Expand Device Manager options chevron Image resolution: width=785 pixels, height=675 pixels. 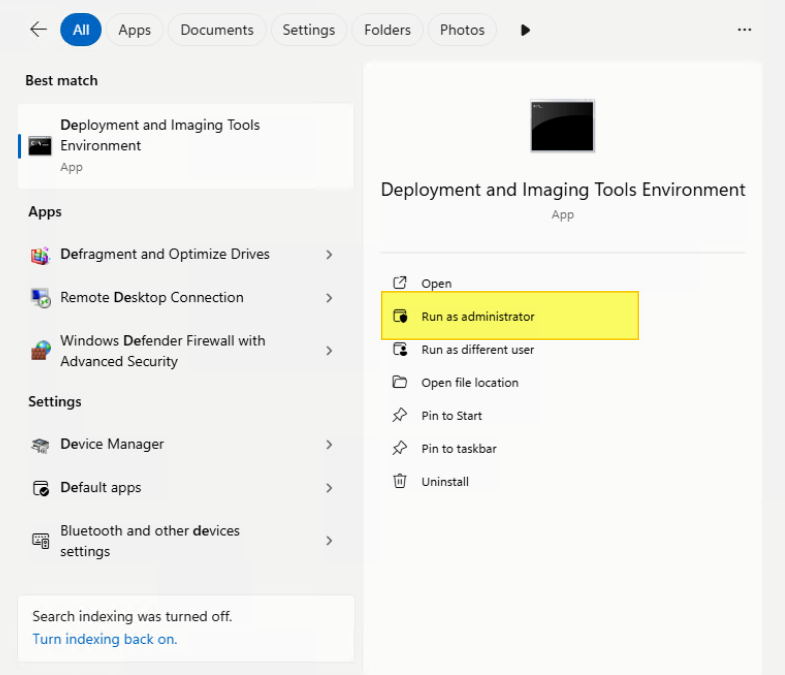pos(329,445)
